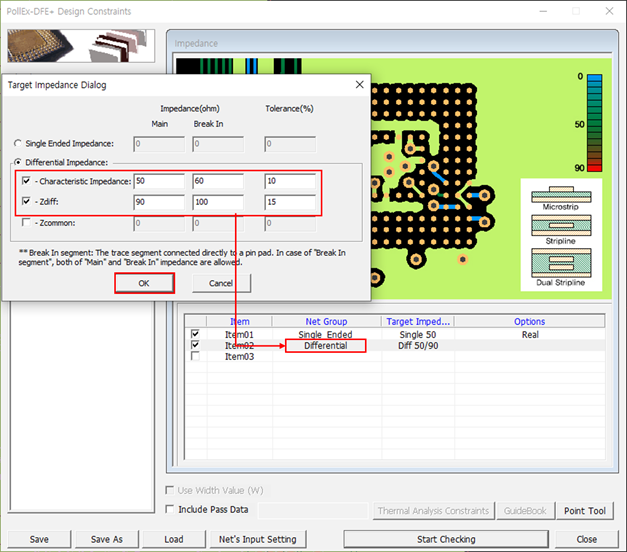Click the impedance color scale bar
627x552 pixels.
(594, 123)
